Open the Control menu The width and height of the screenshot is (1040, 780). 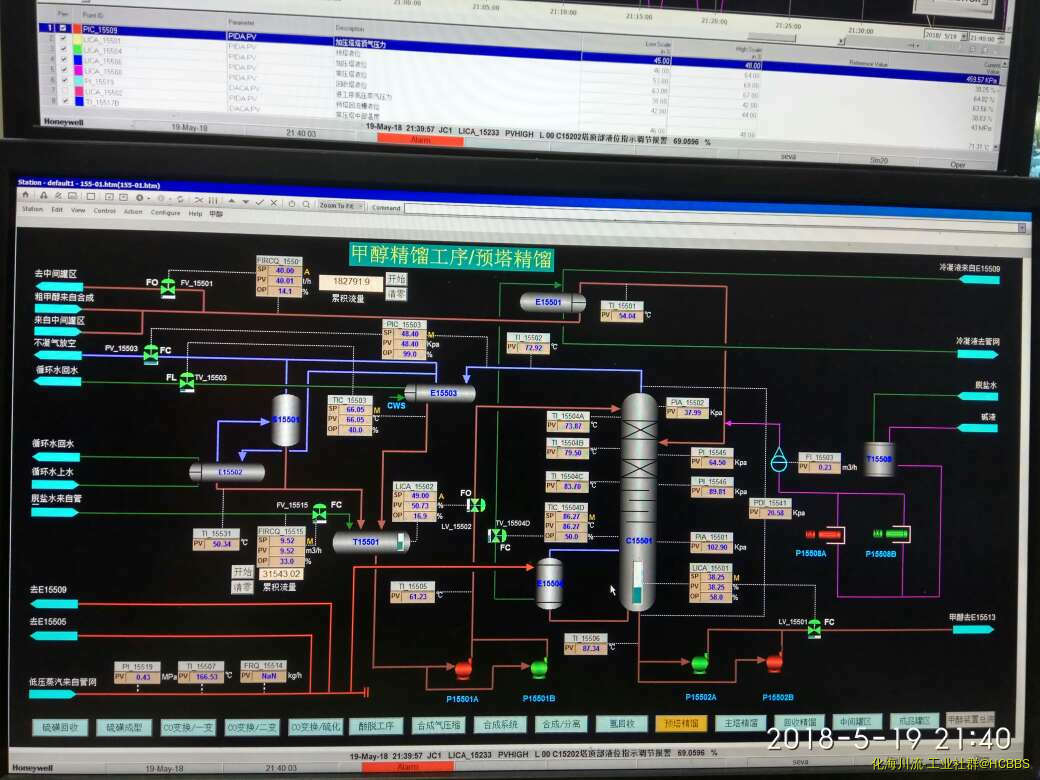coord(105,212)
